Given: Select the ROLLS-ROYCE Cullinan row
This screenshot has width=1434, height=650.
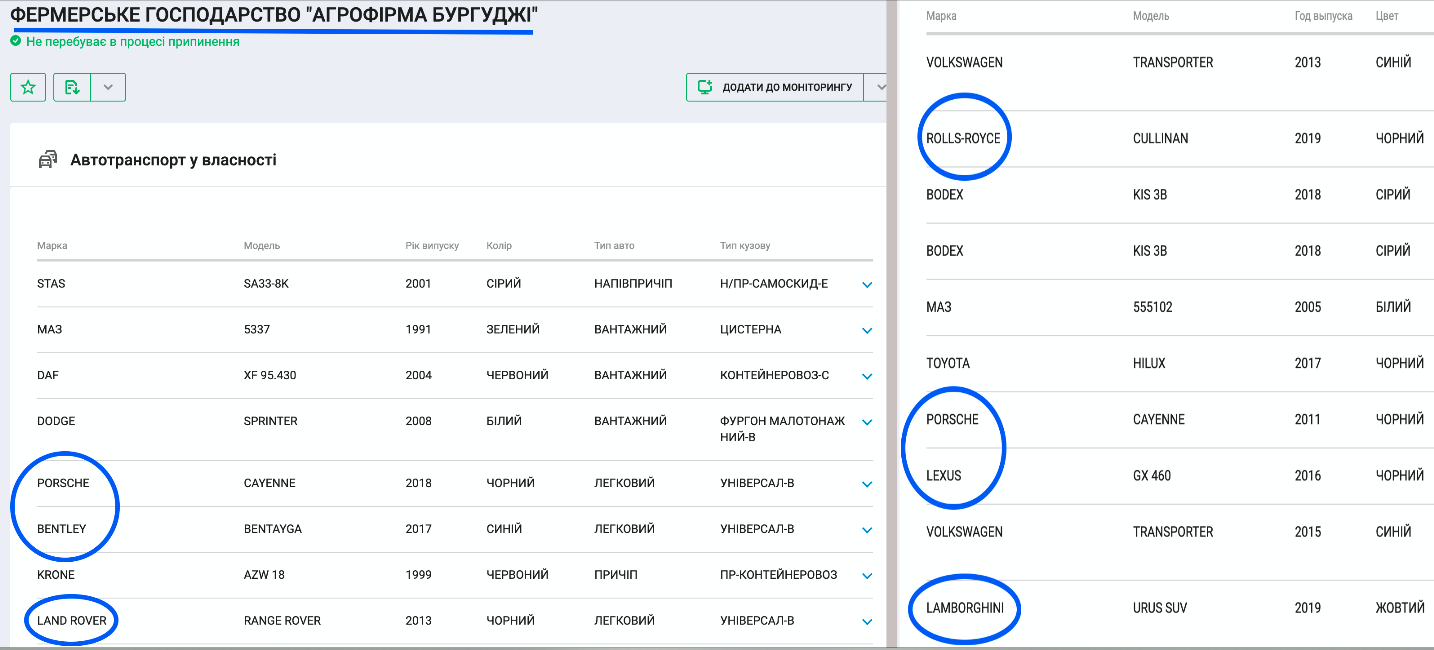Looking at the screenshot, I should point(1160,139).
